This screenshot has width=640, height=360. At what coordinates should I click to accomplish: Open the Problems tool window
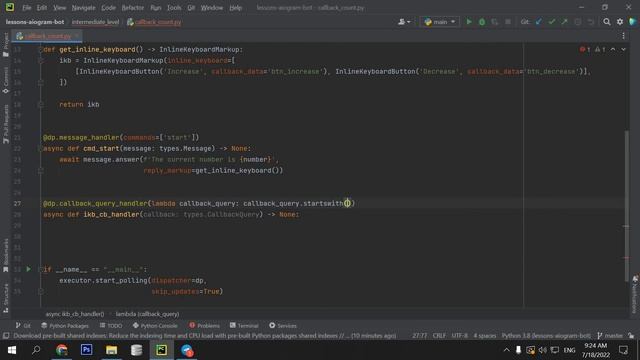pos(204,325)
